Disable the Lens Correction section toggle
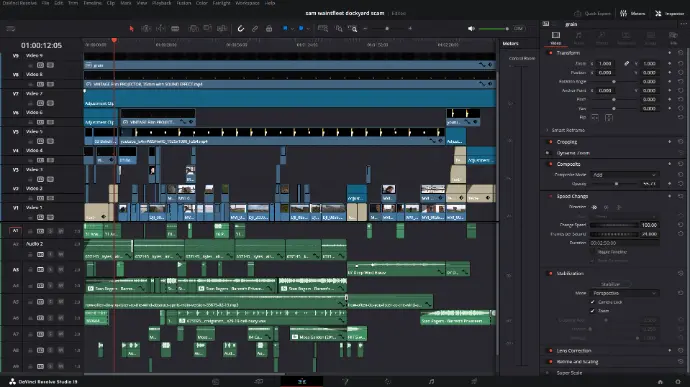This screenshot has width=690, height=387. point(550,350)
